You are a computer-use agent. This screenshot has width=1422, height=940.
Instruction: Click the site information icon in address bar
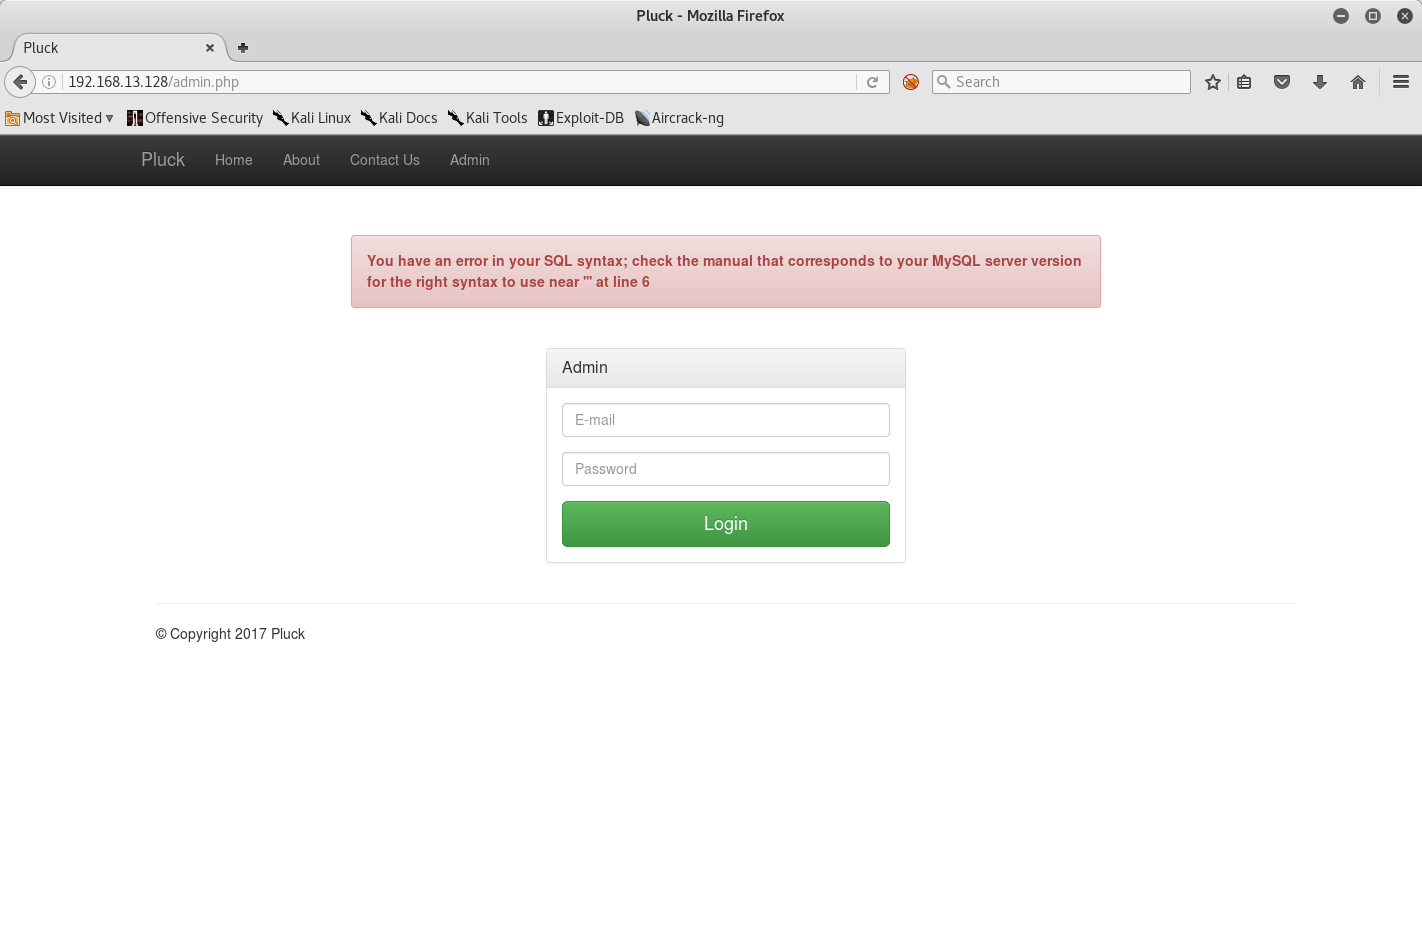point(49,82)
